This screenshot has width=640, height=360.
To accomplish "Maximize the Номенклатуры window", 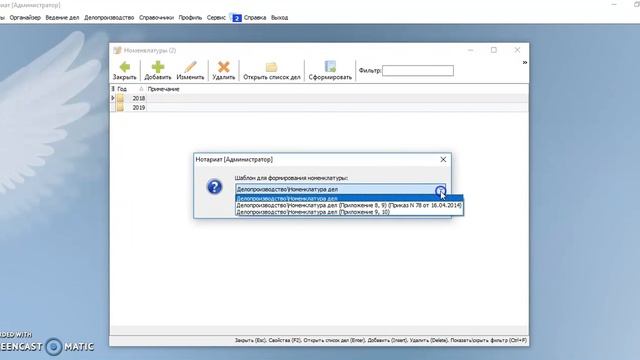I will coord(494,50).
